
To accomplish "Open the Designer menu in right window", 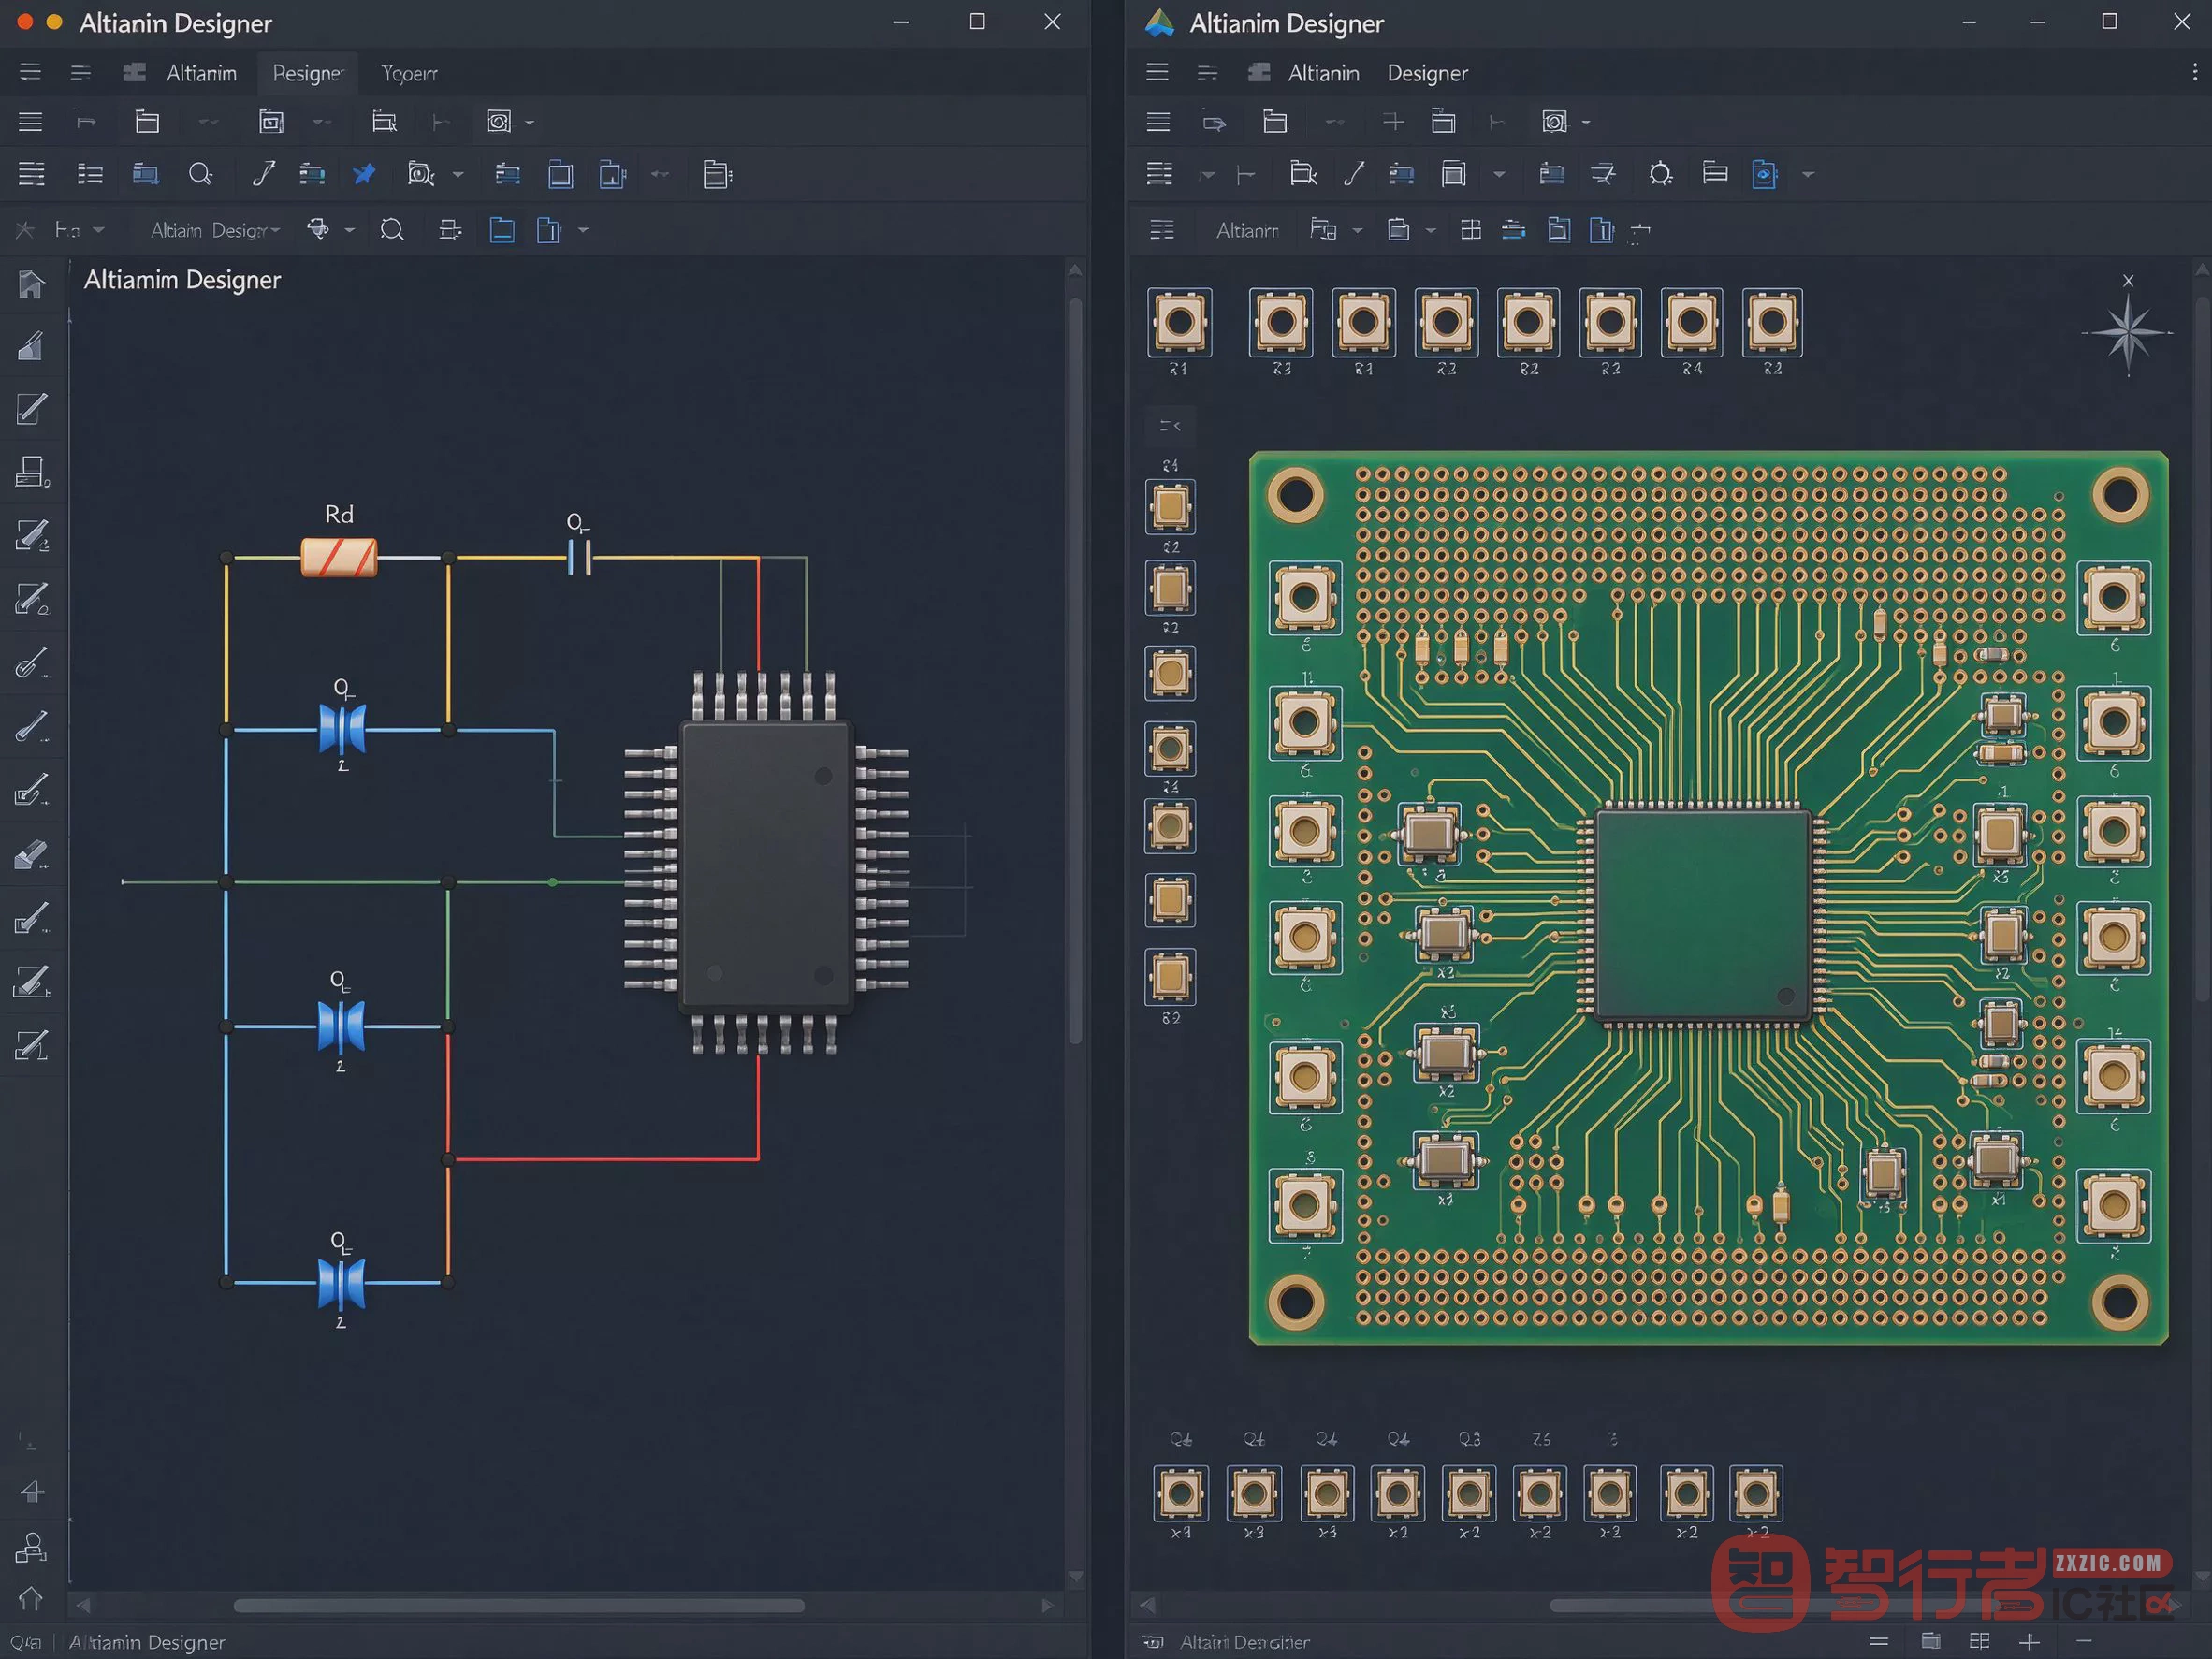I will click(1427, 73).
